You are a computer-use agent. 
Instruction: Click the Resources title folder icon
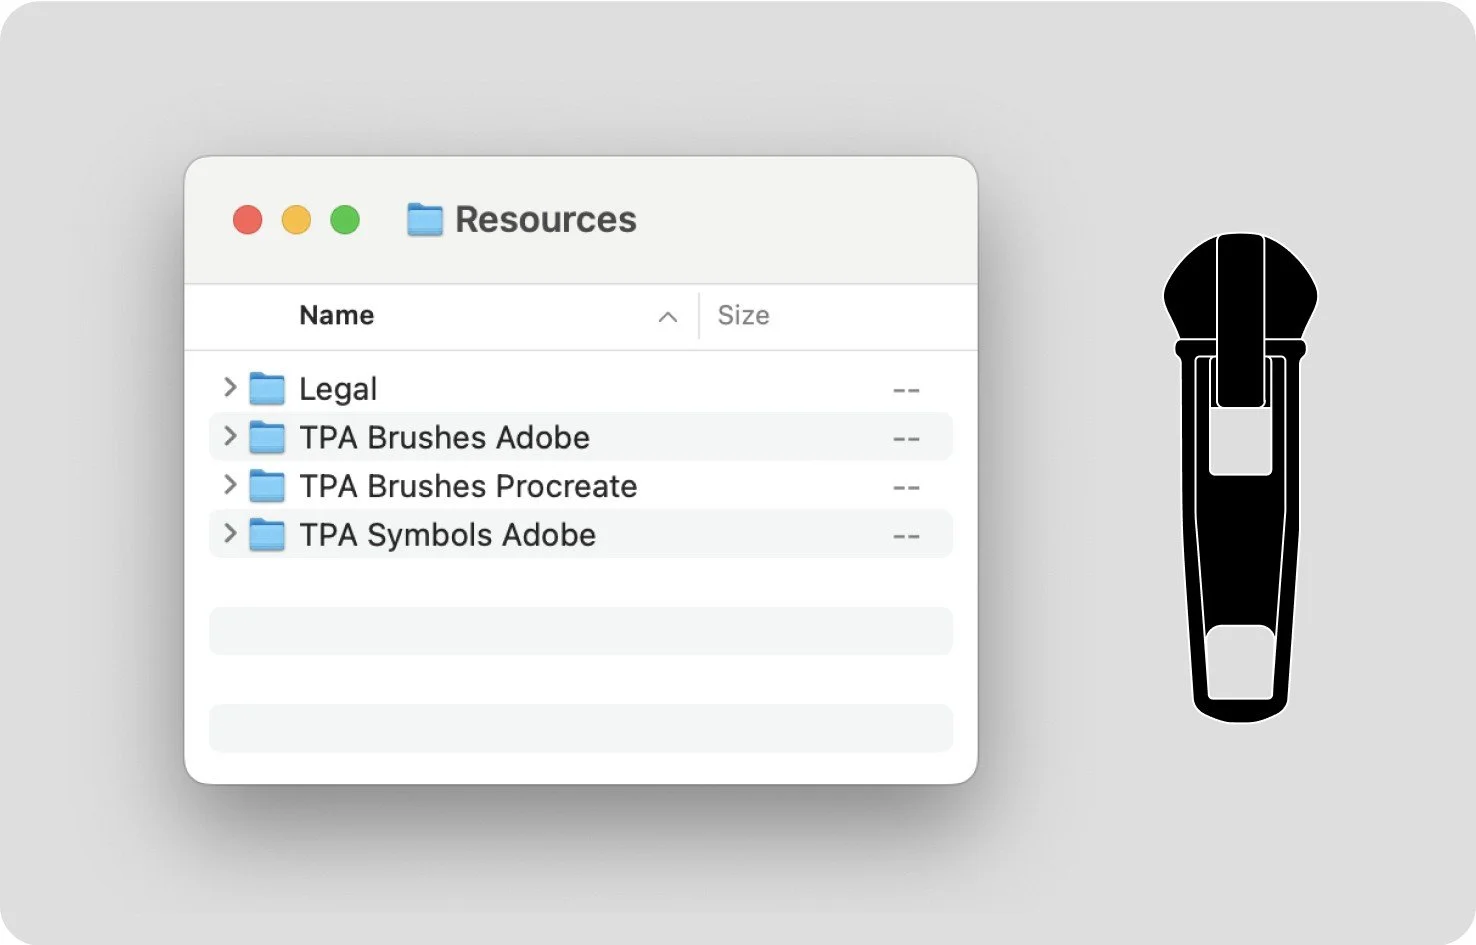(x=425, y=220)
